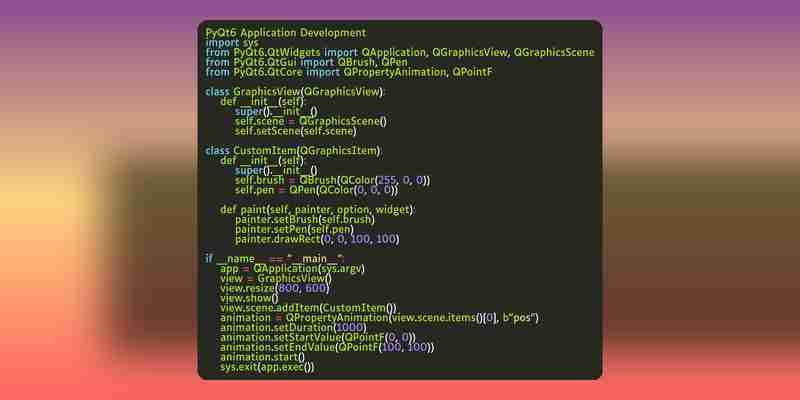Click "painter.setBrush(self.brush)" line
The height and width of the screenshot is (400, 800).
pos(305,220)
